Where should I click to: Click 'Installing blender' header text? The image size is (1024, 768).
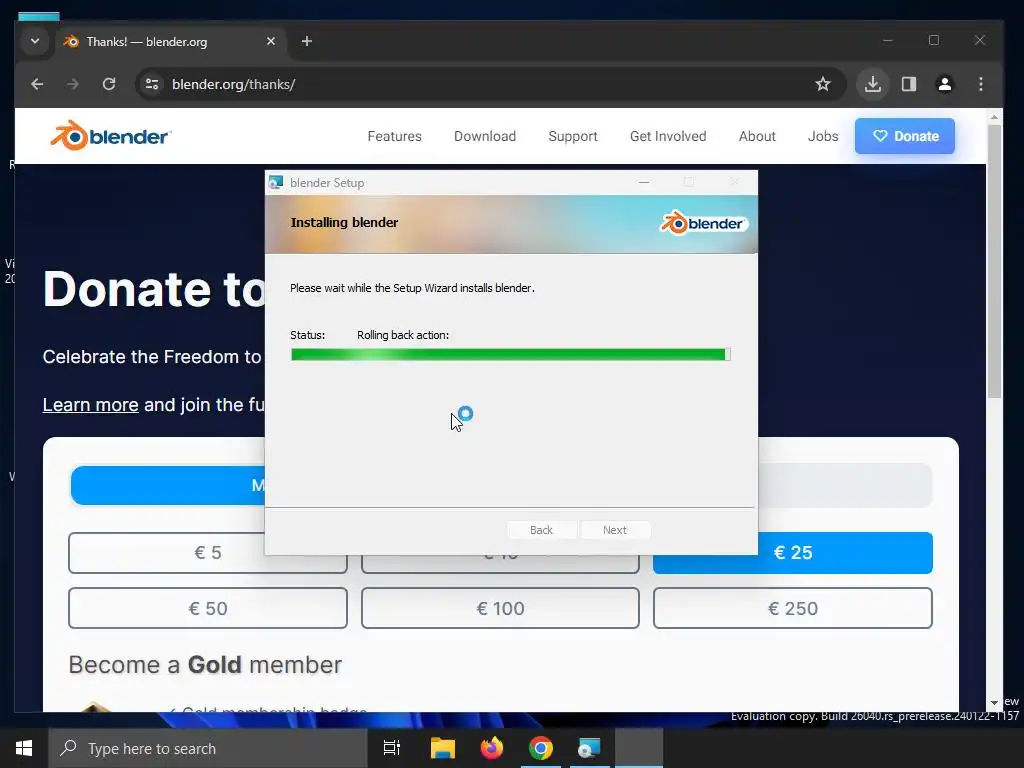click(x=344, y=223)
